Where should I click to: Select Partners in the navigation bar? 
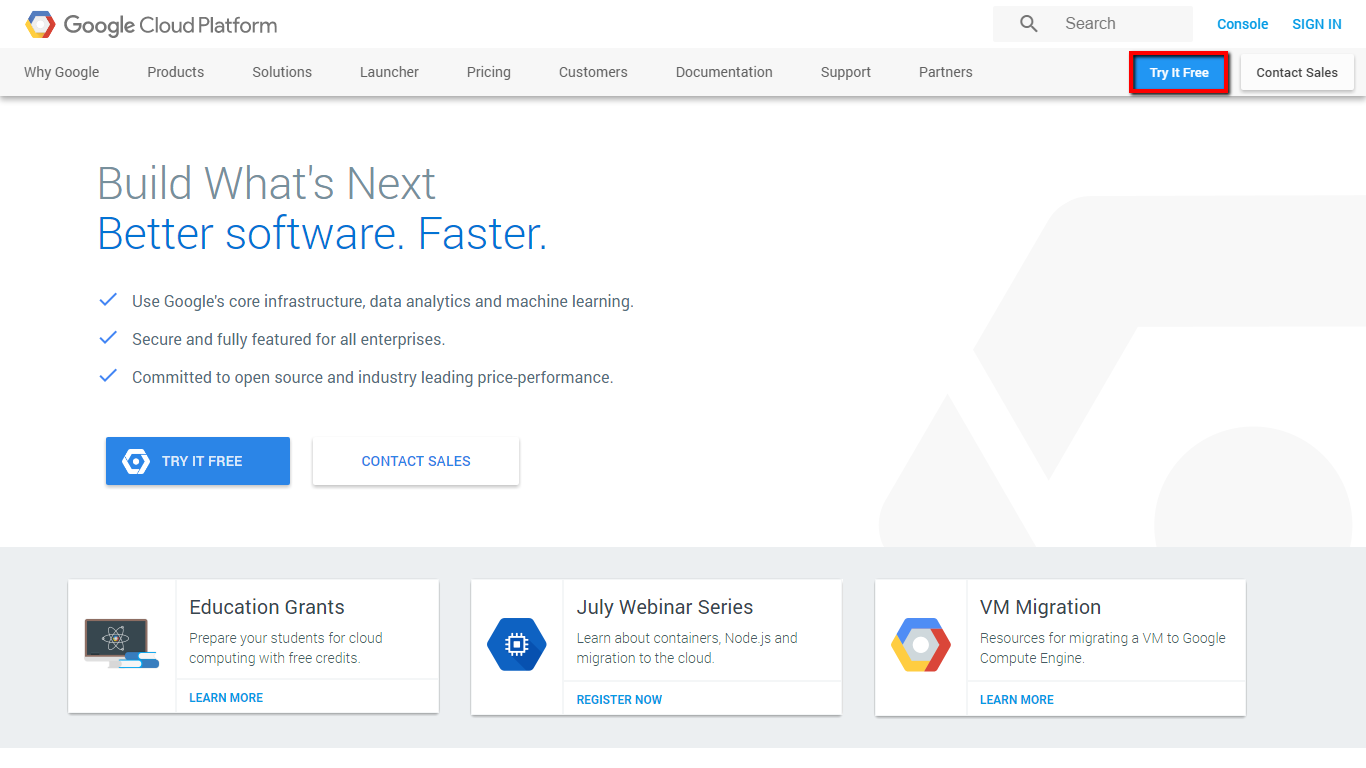(x=945, y=72)
